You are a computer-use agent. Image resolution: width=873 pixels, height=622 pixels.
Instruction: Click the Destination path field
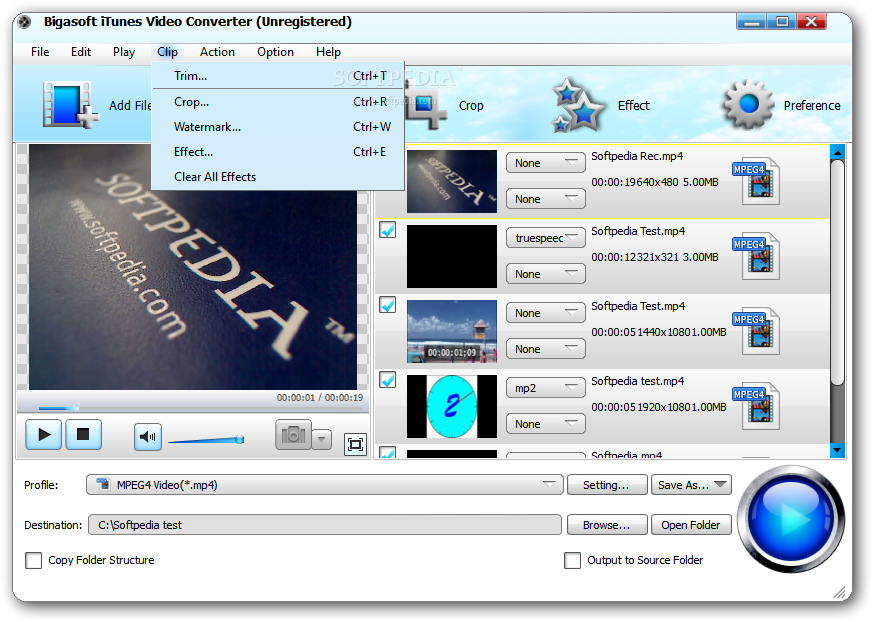325,525
